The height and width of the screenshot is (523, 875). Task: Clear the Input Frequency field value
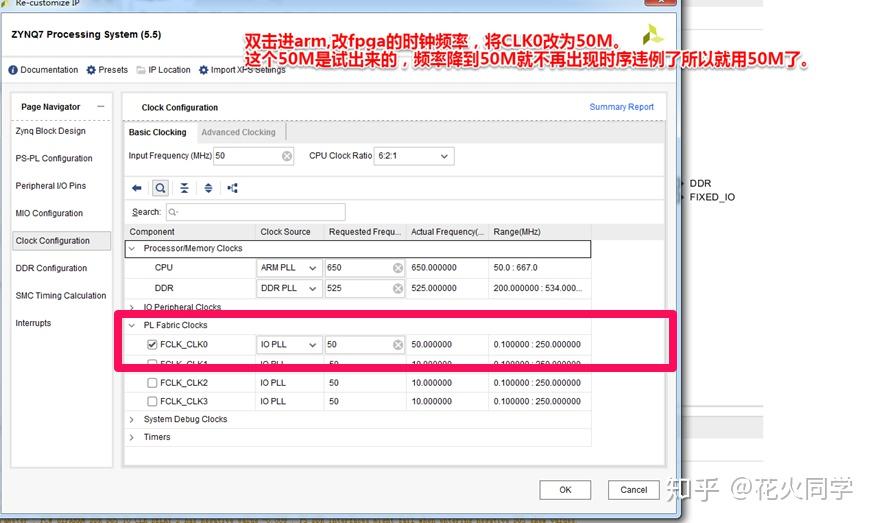click(287, 156)
